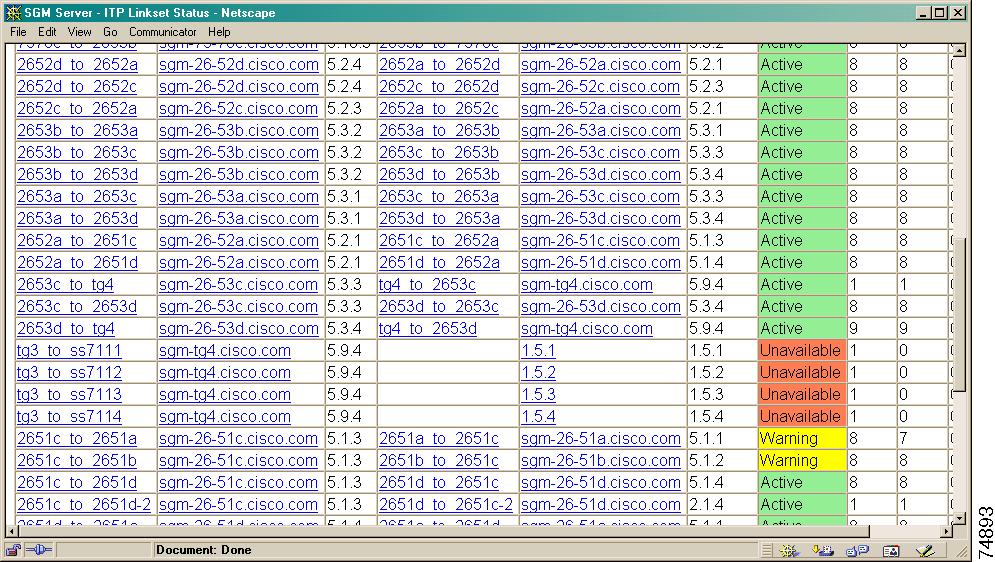
Task: Click the underlined 1.5.4 node link
Action: point(538,417)
